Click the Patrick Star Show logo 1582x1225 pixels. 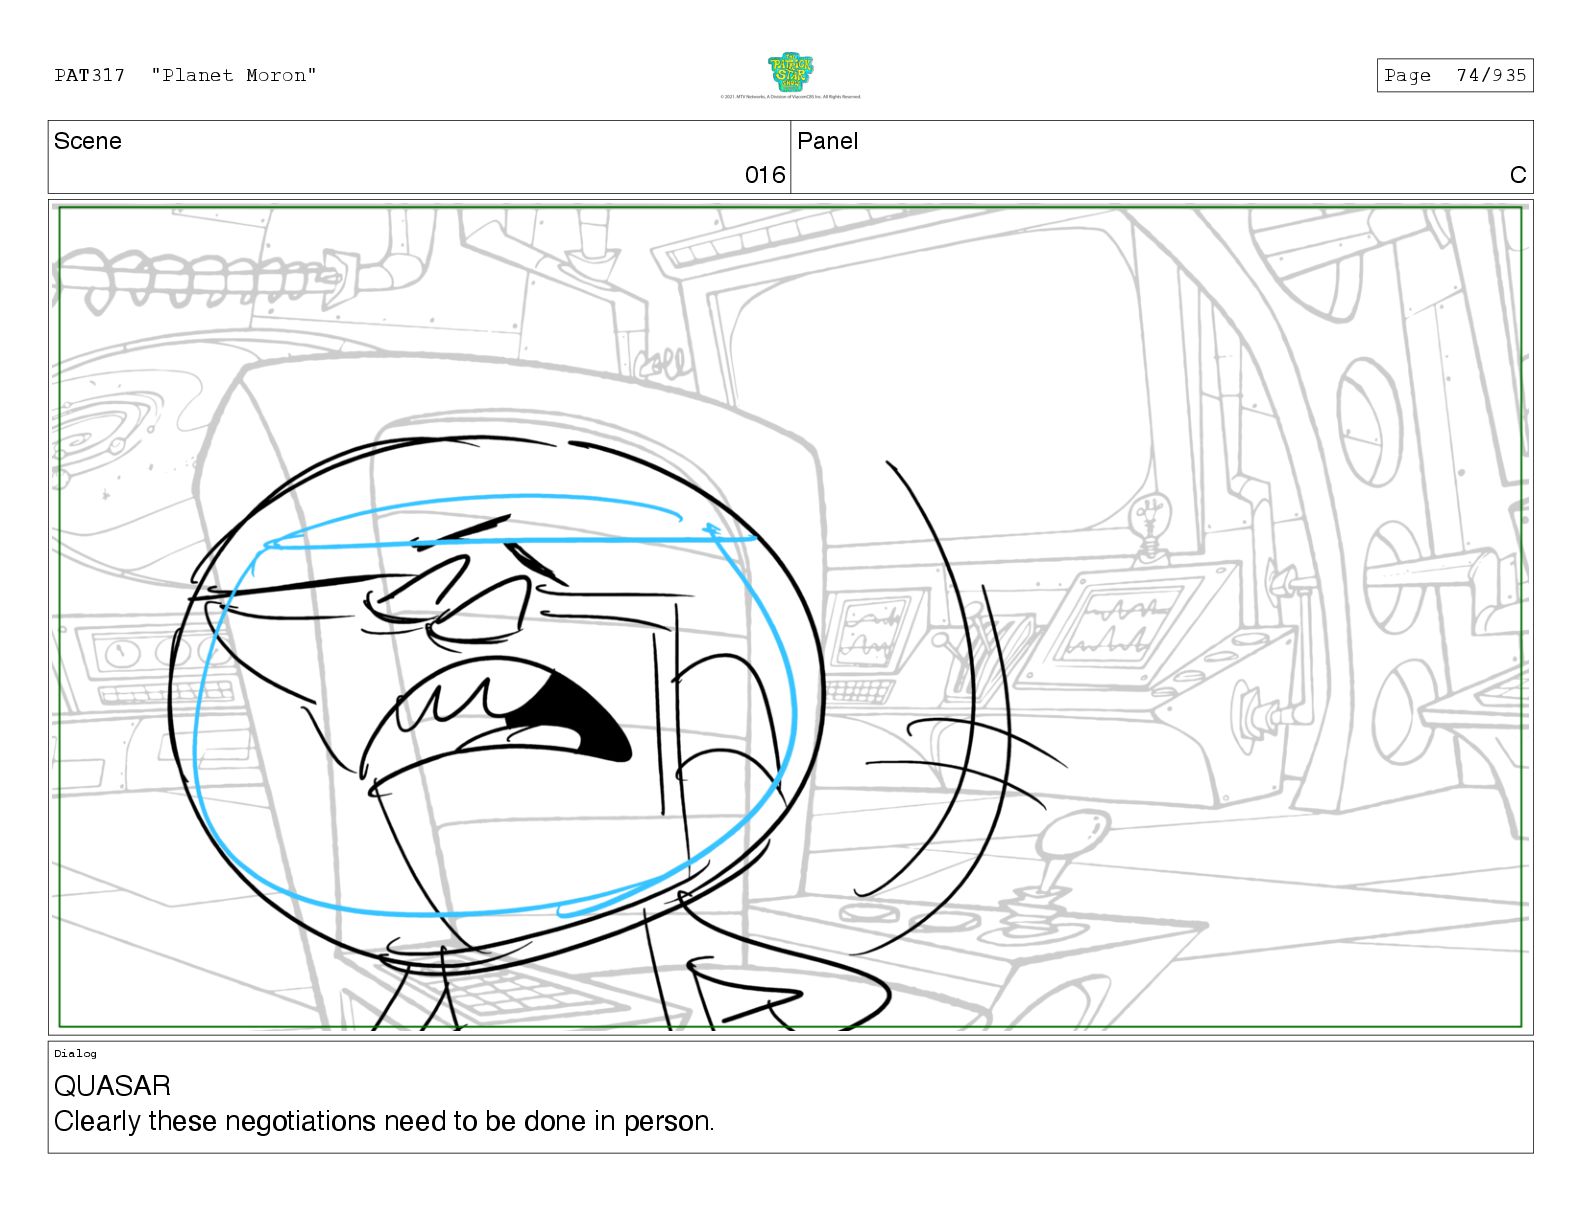tap(790, 72)
